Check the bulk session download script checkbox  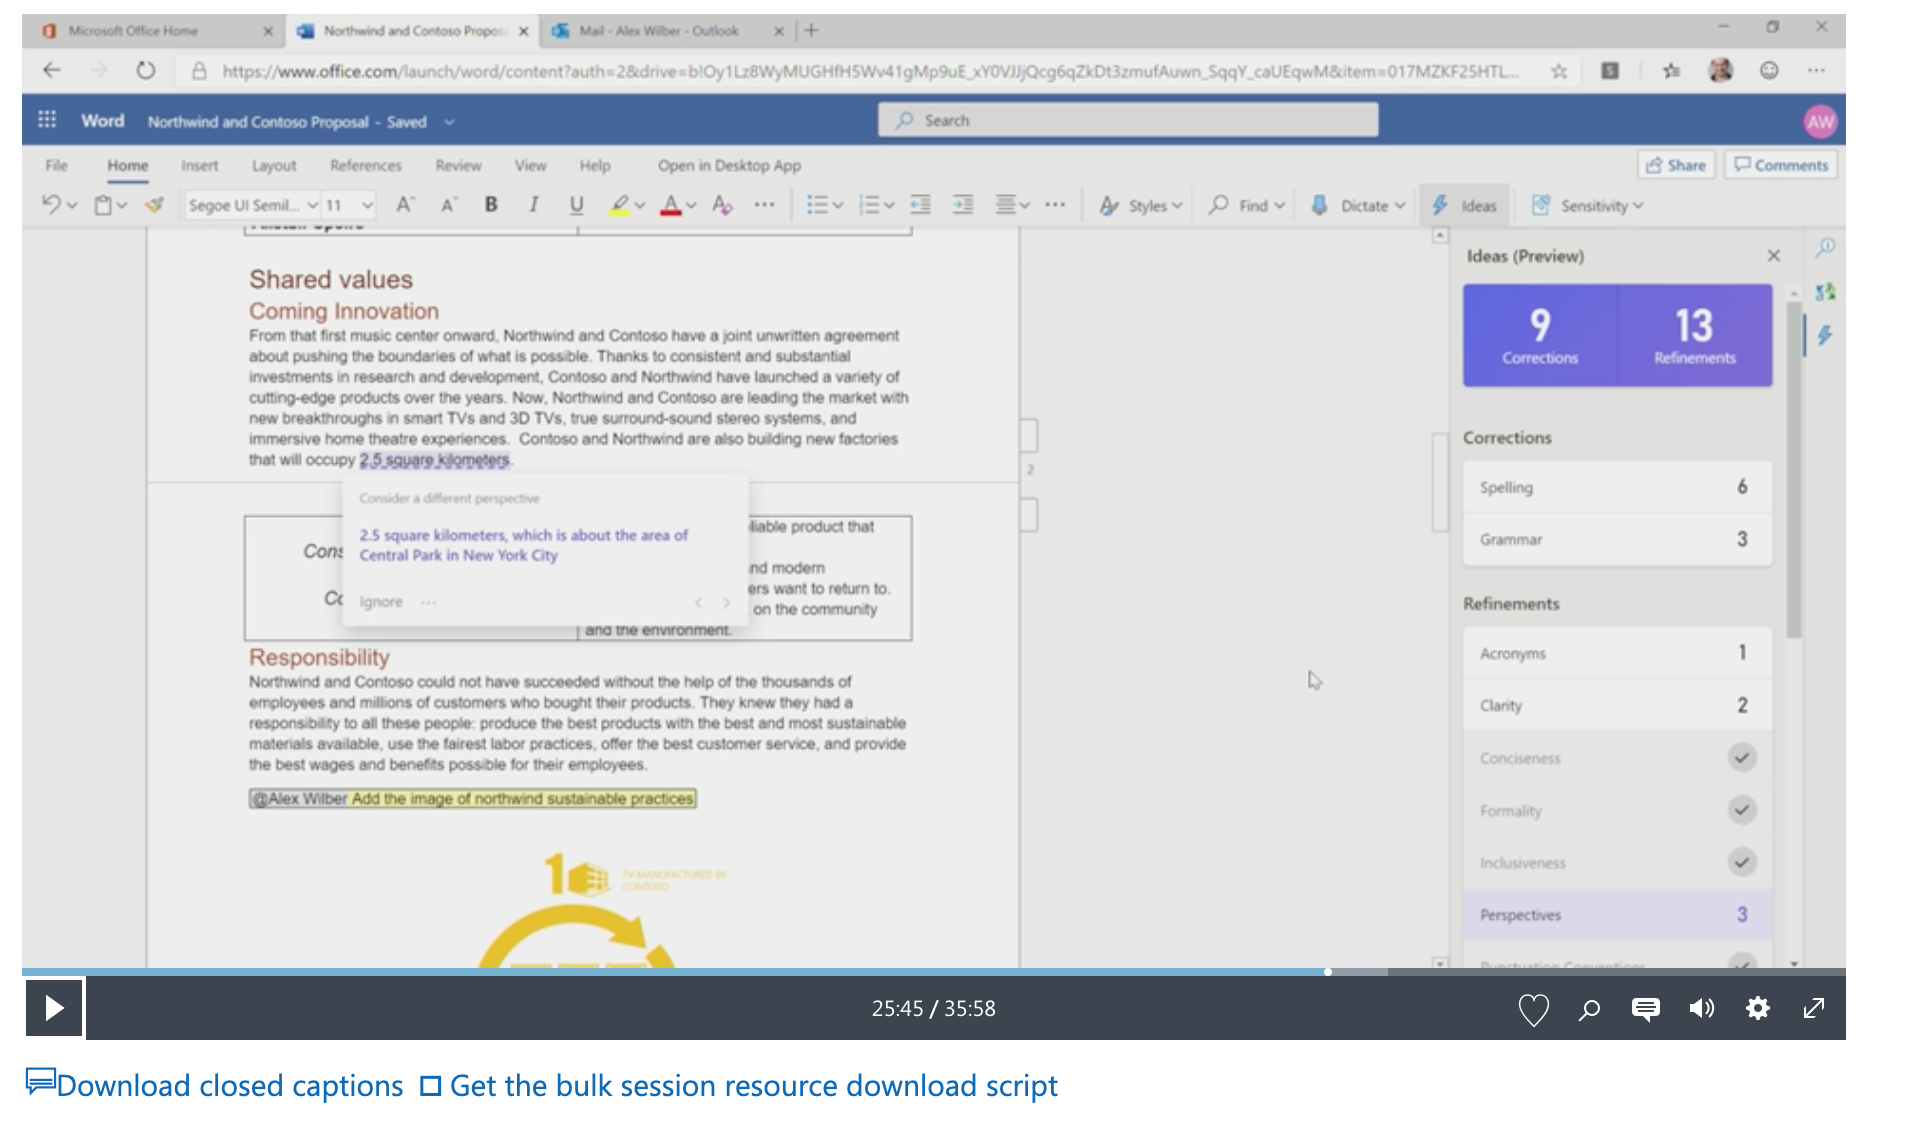click(x=430, y=1086)
